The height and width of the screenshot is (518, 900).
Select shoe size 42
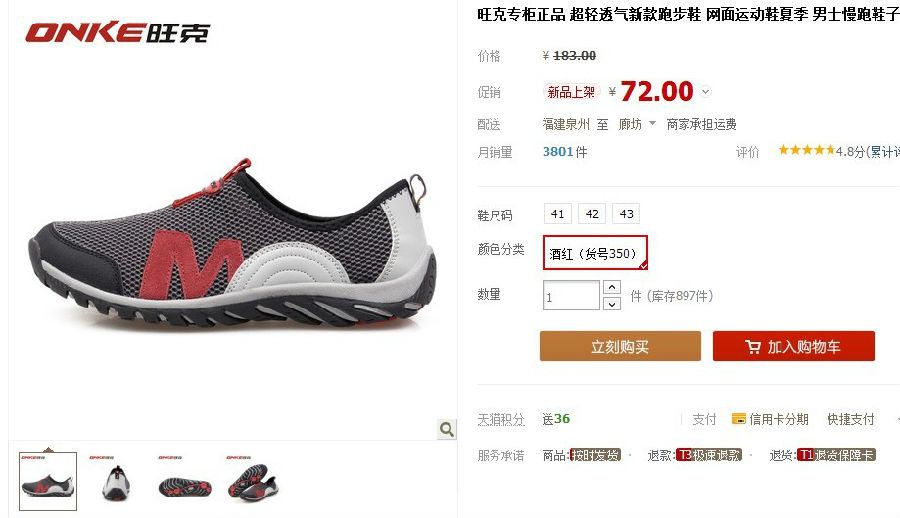coord(592,214)
